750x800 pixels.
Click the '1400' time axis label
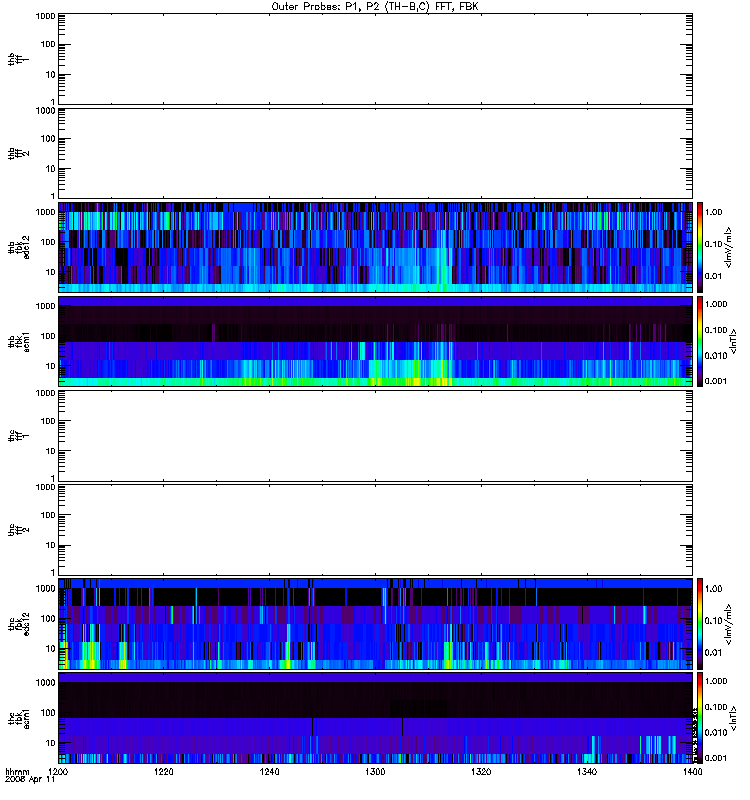(x=692, y=772)
